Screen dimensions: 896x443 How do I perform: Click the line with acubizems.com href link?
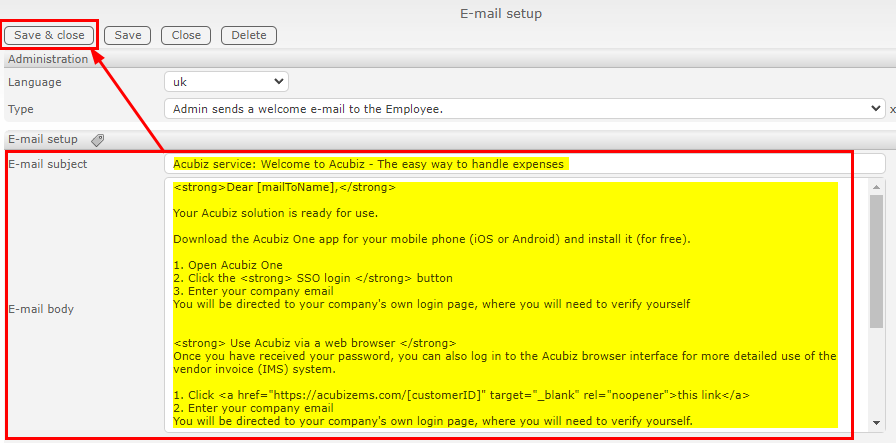tap(461, 395)
